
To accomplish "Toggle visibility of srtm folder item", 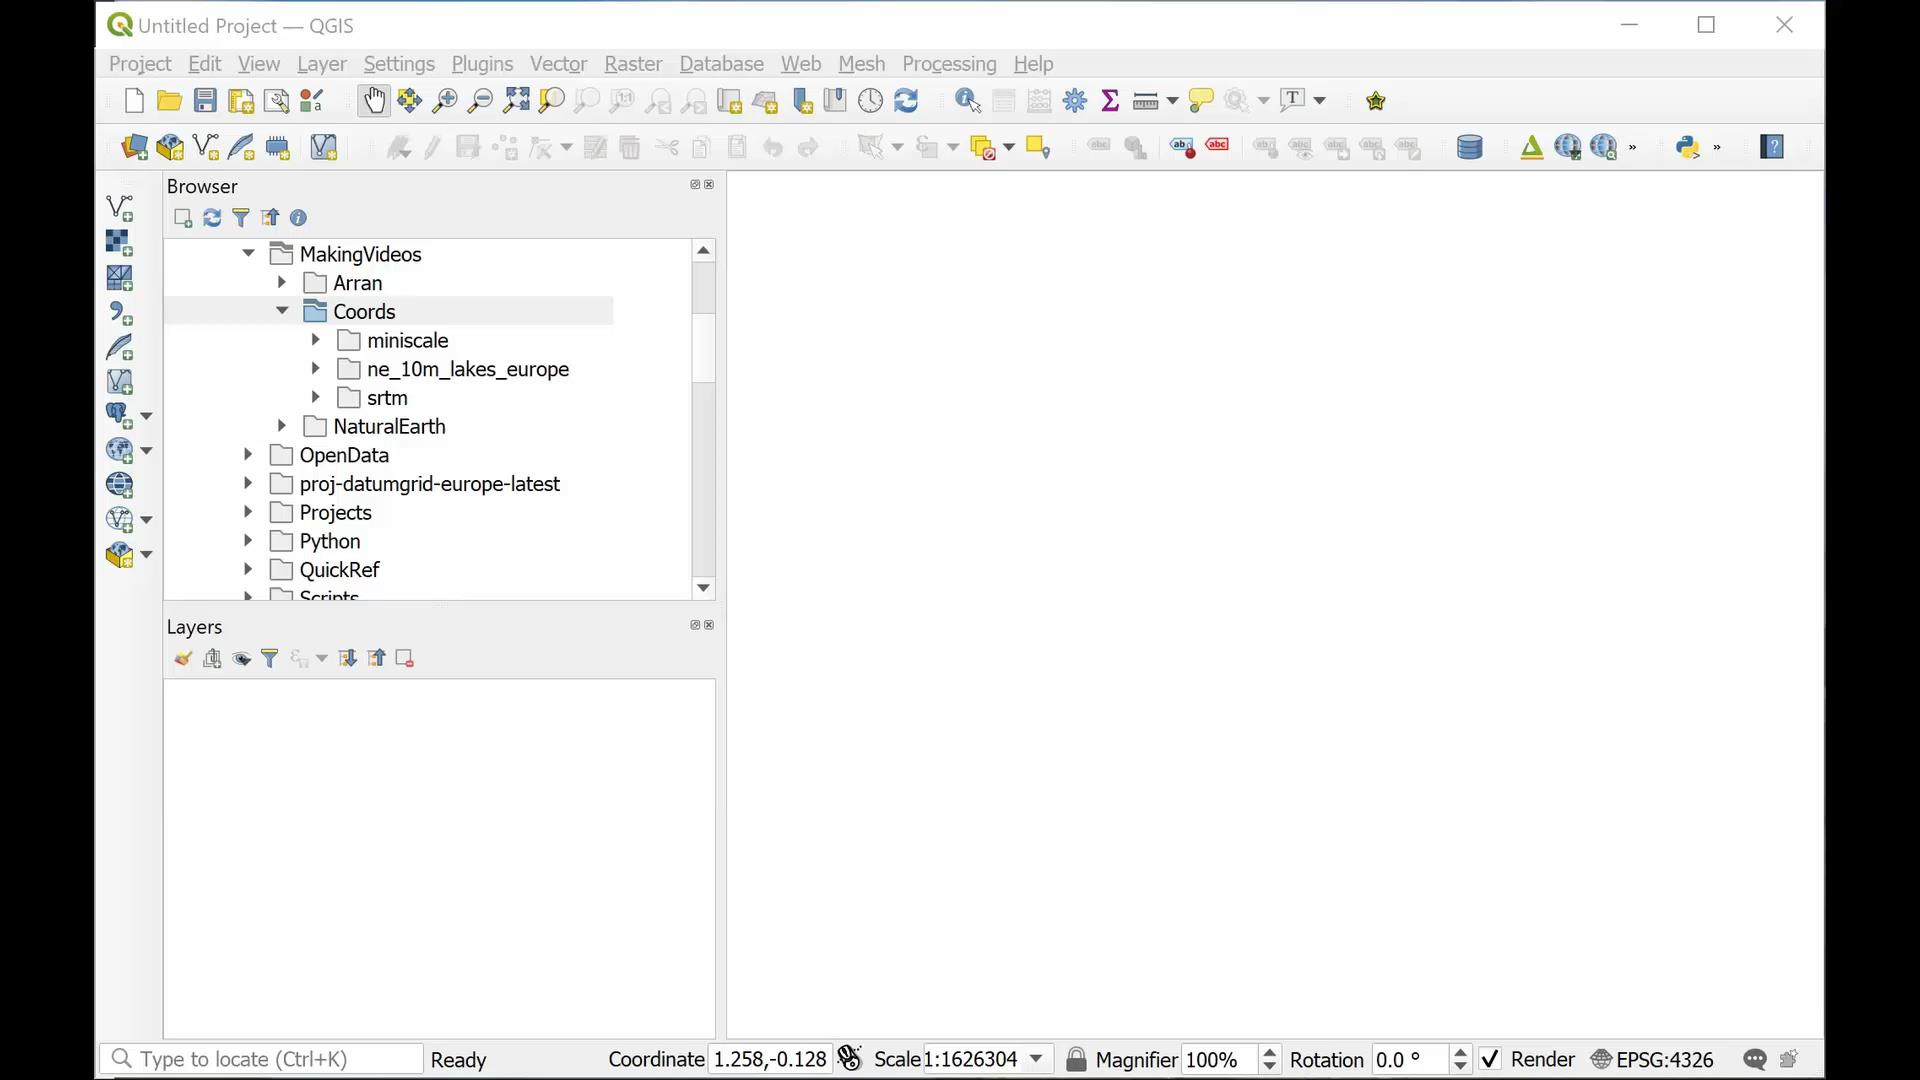I will click(x=316, y=398).
